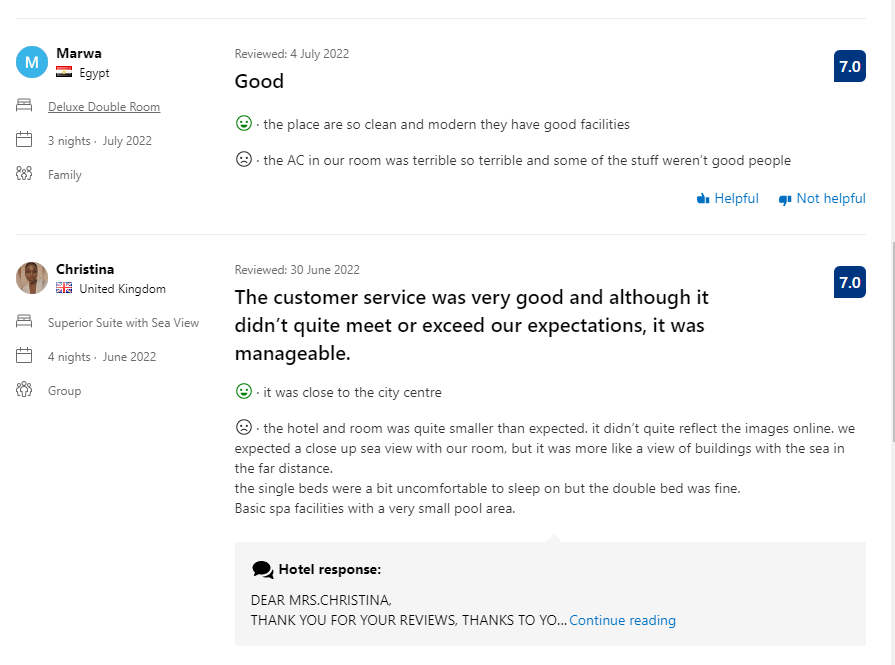895x665 pixels.
Task: Expand hotel response with Continue reading
Action: pos(622,620)
